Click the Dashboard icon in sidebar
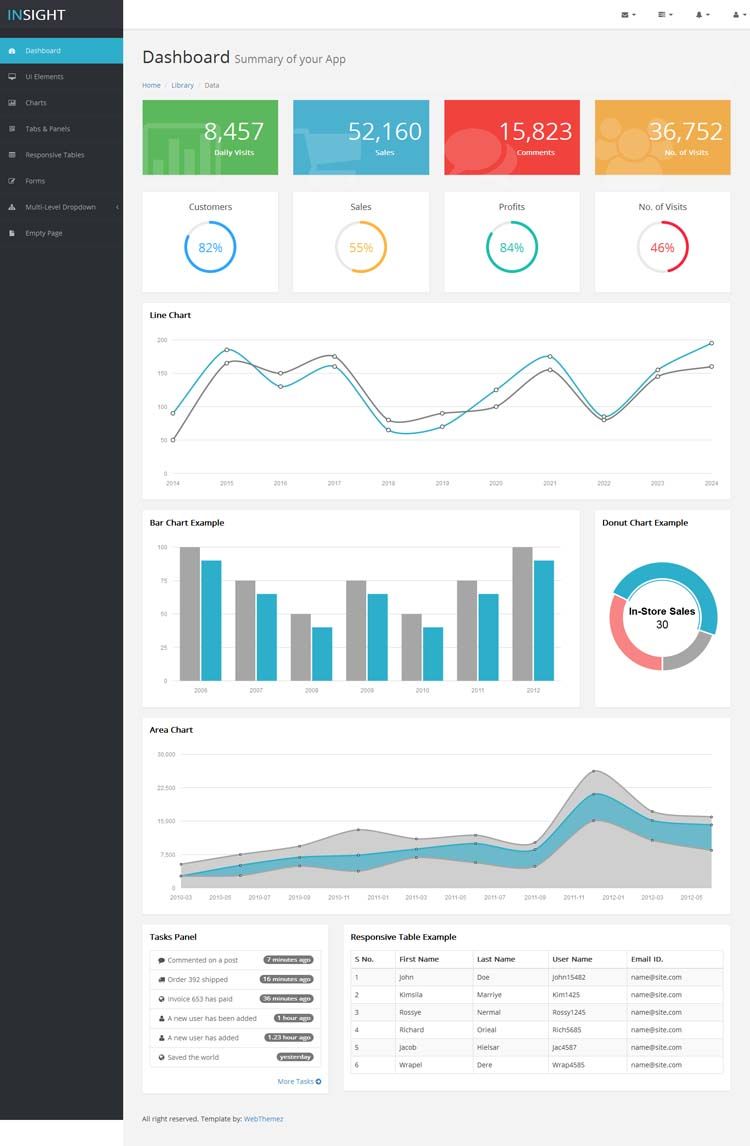Screen dimensions: 750x1146 pyautogui.click(x=12, y=51)
